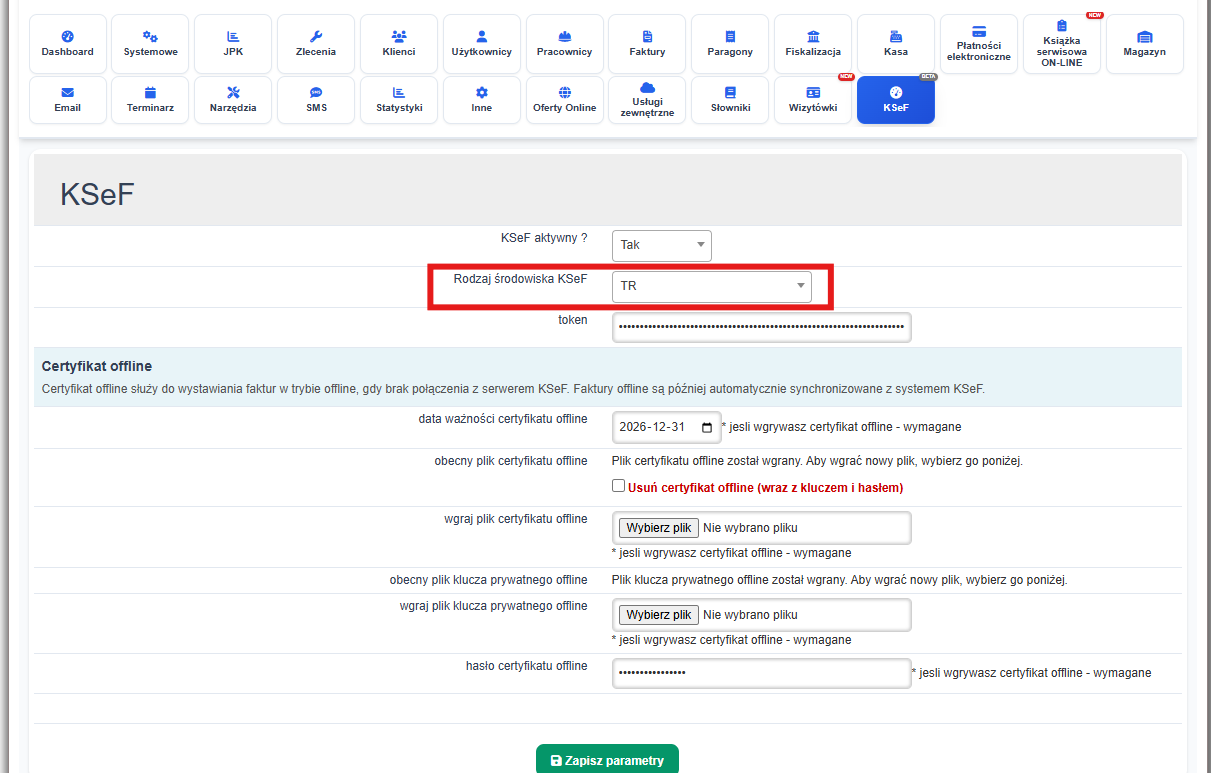This screenshot has height=773, width=1211.
Task: Click Wybierz plik for certificate file
Action: [x=656, y=528]
